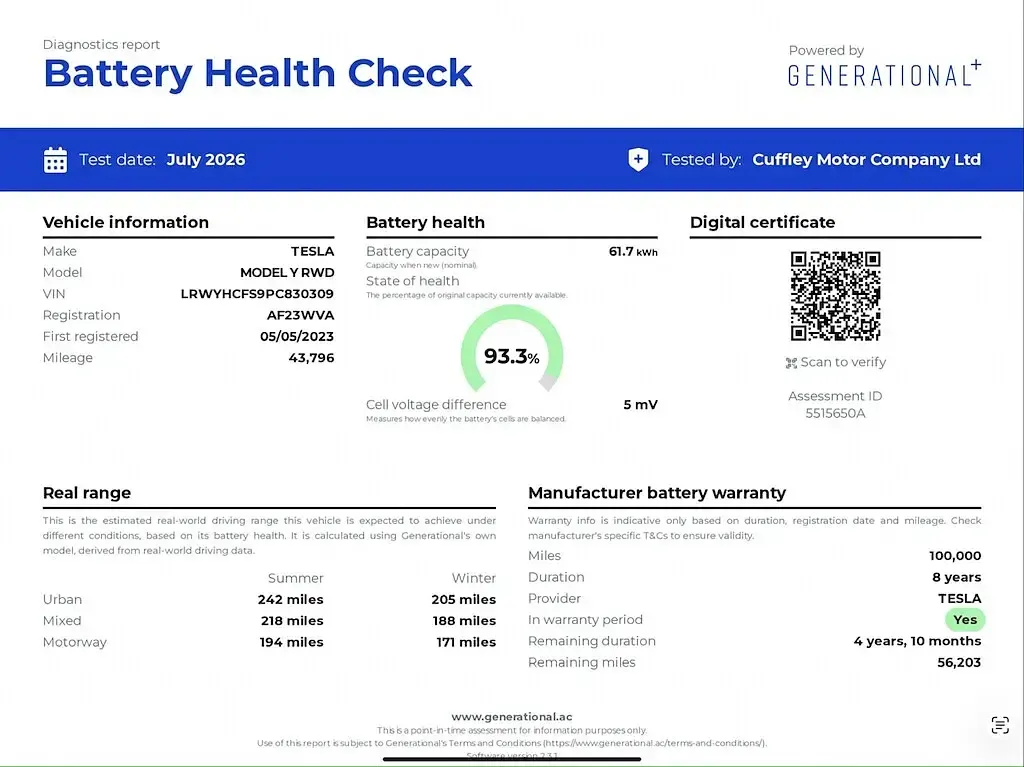Tap the home indicator bar at bottom

[511, 759]
